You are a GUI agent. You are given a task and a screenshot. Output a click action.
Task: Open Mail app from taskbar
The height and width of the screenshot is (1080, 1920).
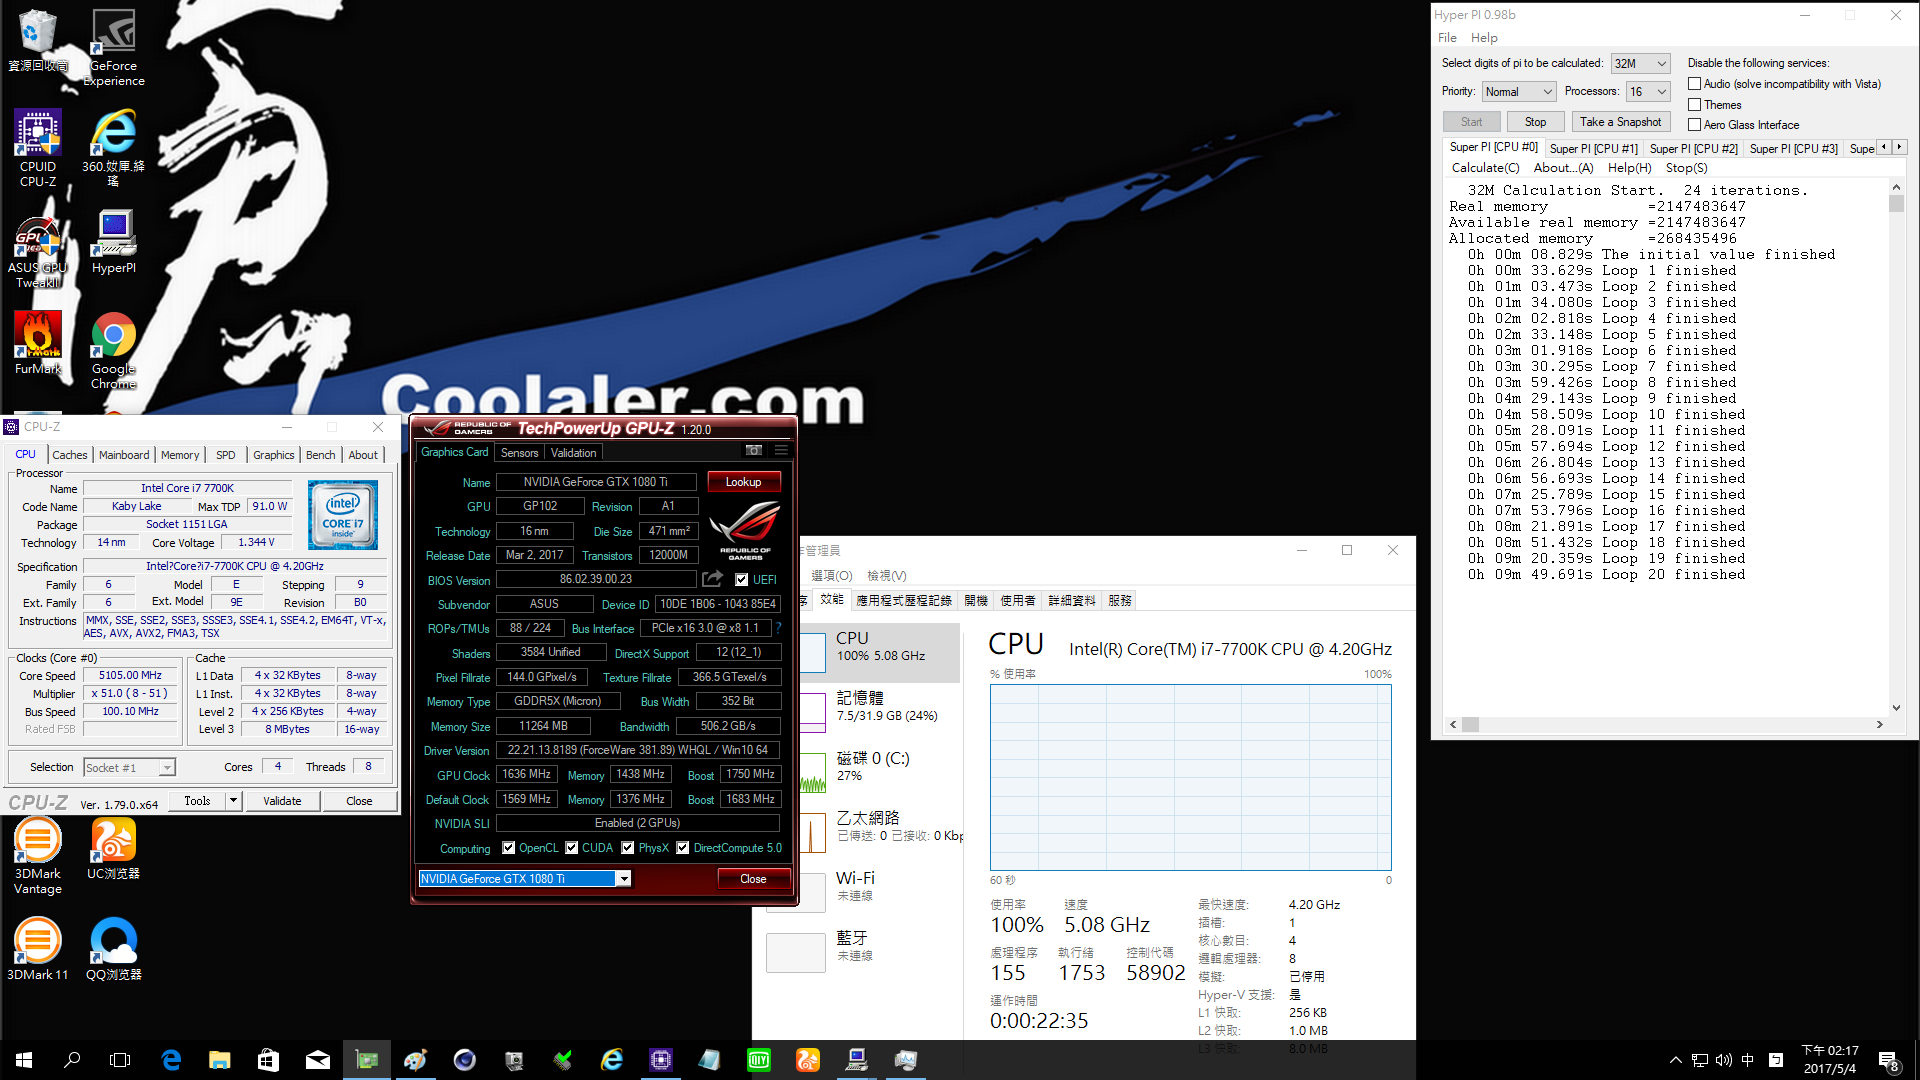tap(318, 1060)
